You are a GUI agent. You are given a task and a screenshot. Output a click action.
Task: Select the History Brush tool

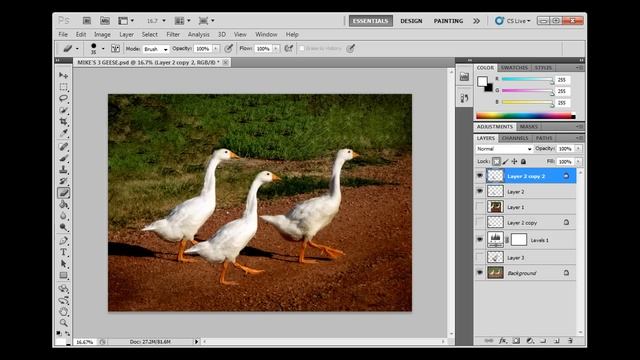tap(63, 181)
